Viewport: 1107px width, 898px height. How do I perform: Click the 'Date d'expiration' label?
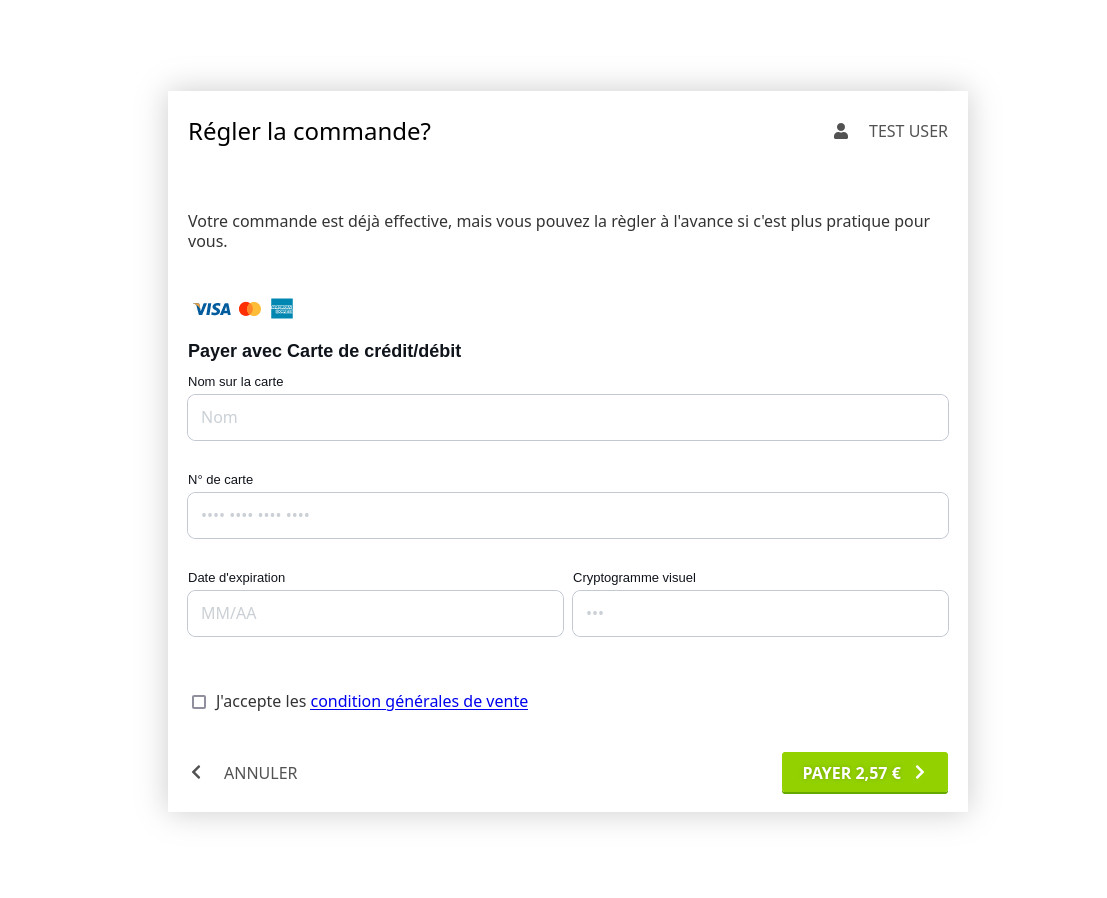(237, 578)
